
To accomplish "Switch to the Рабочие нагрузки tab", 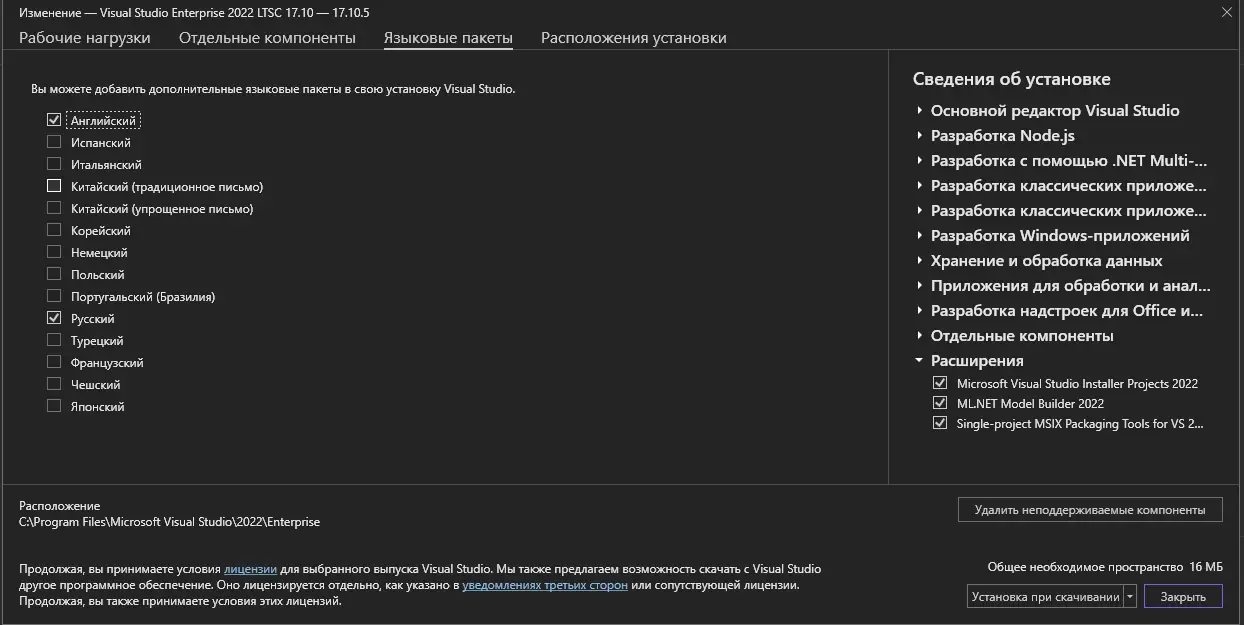I will [x=84, y=38].
